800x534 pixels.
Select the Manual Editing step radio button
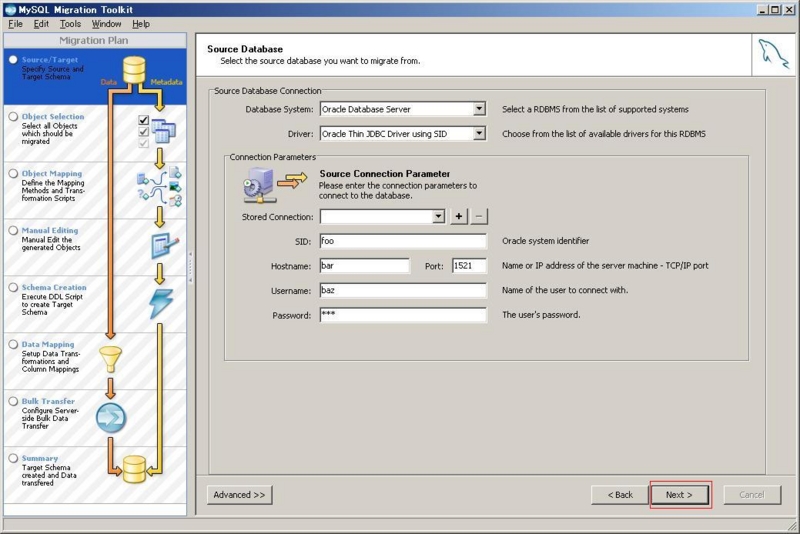[x=13, y=231]
